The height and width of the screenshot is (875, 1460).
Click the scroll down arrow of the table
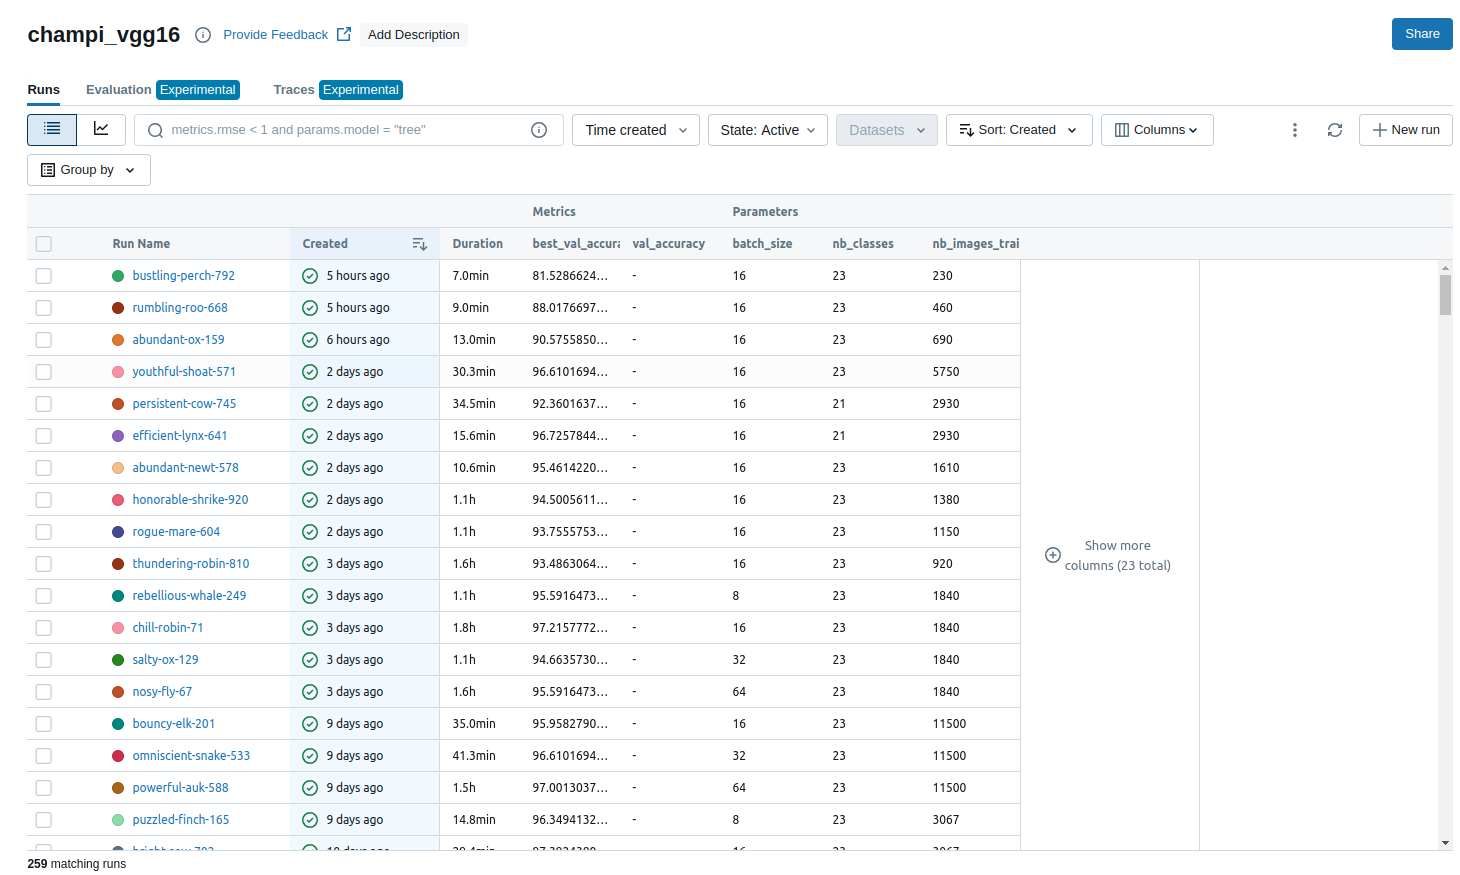[1445, 843]
